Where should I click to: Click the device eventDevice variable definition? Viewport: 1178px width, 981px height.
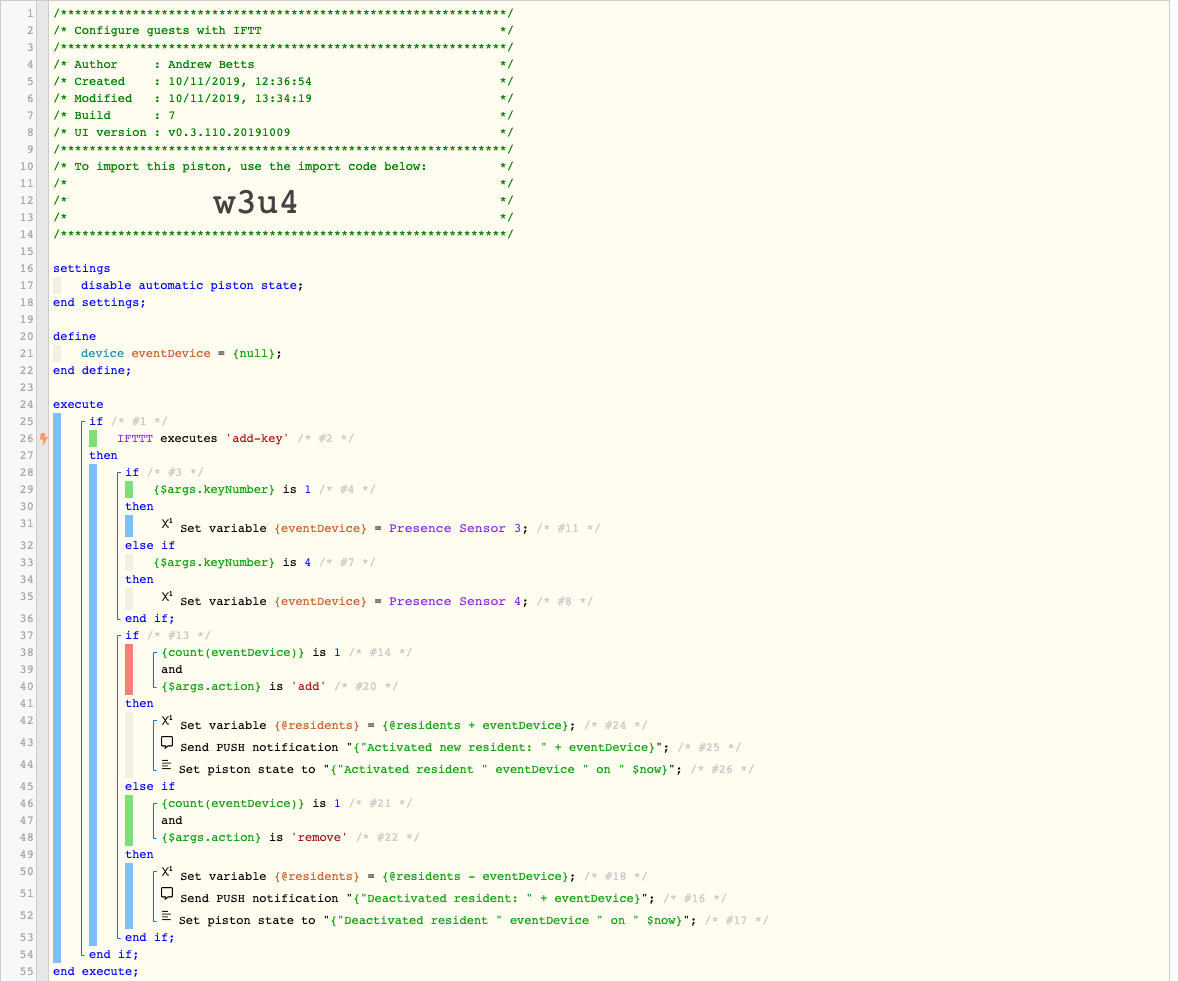click(x=181, y=354)
